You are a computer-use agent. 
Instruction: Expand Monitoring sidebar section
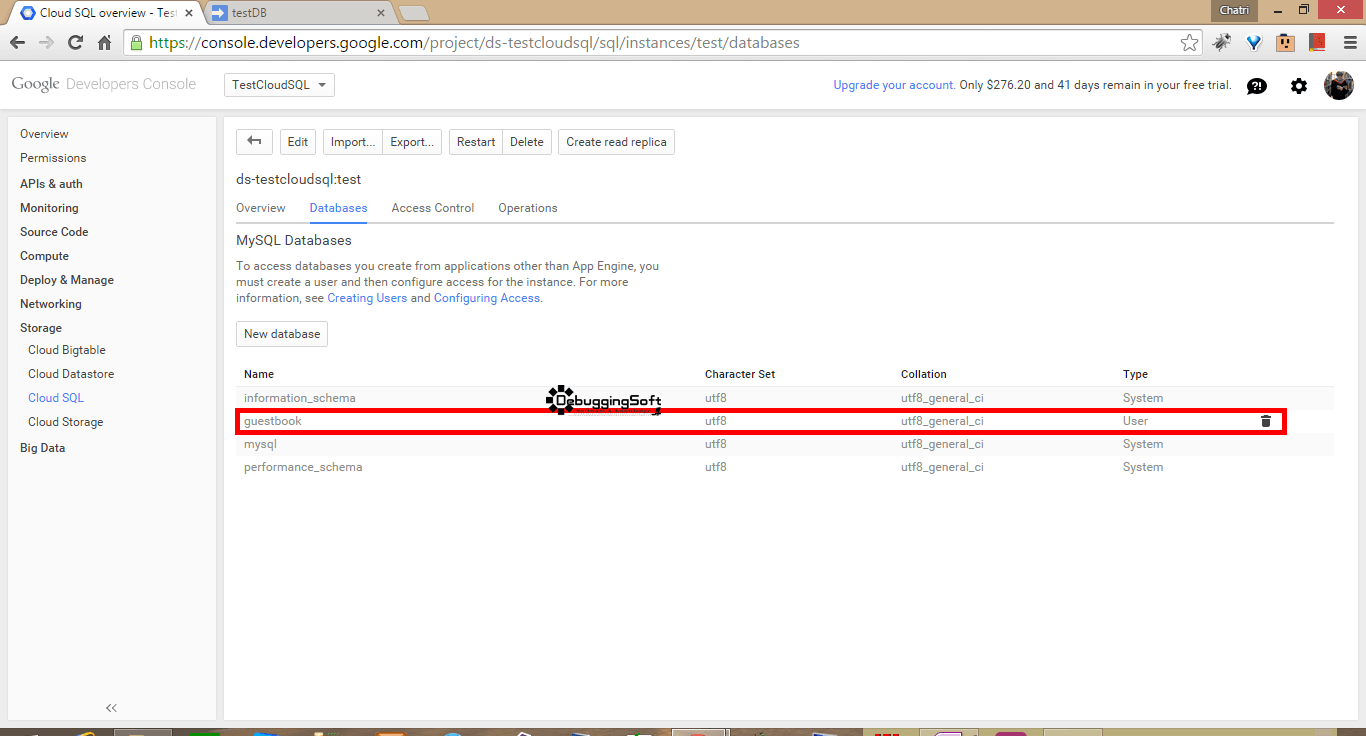[x=49, y=208]
